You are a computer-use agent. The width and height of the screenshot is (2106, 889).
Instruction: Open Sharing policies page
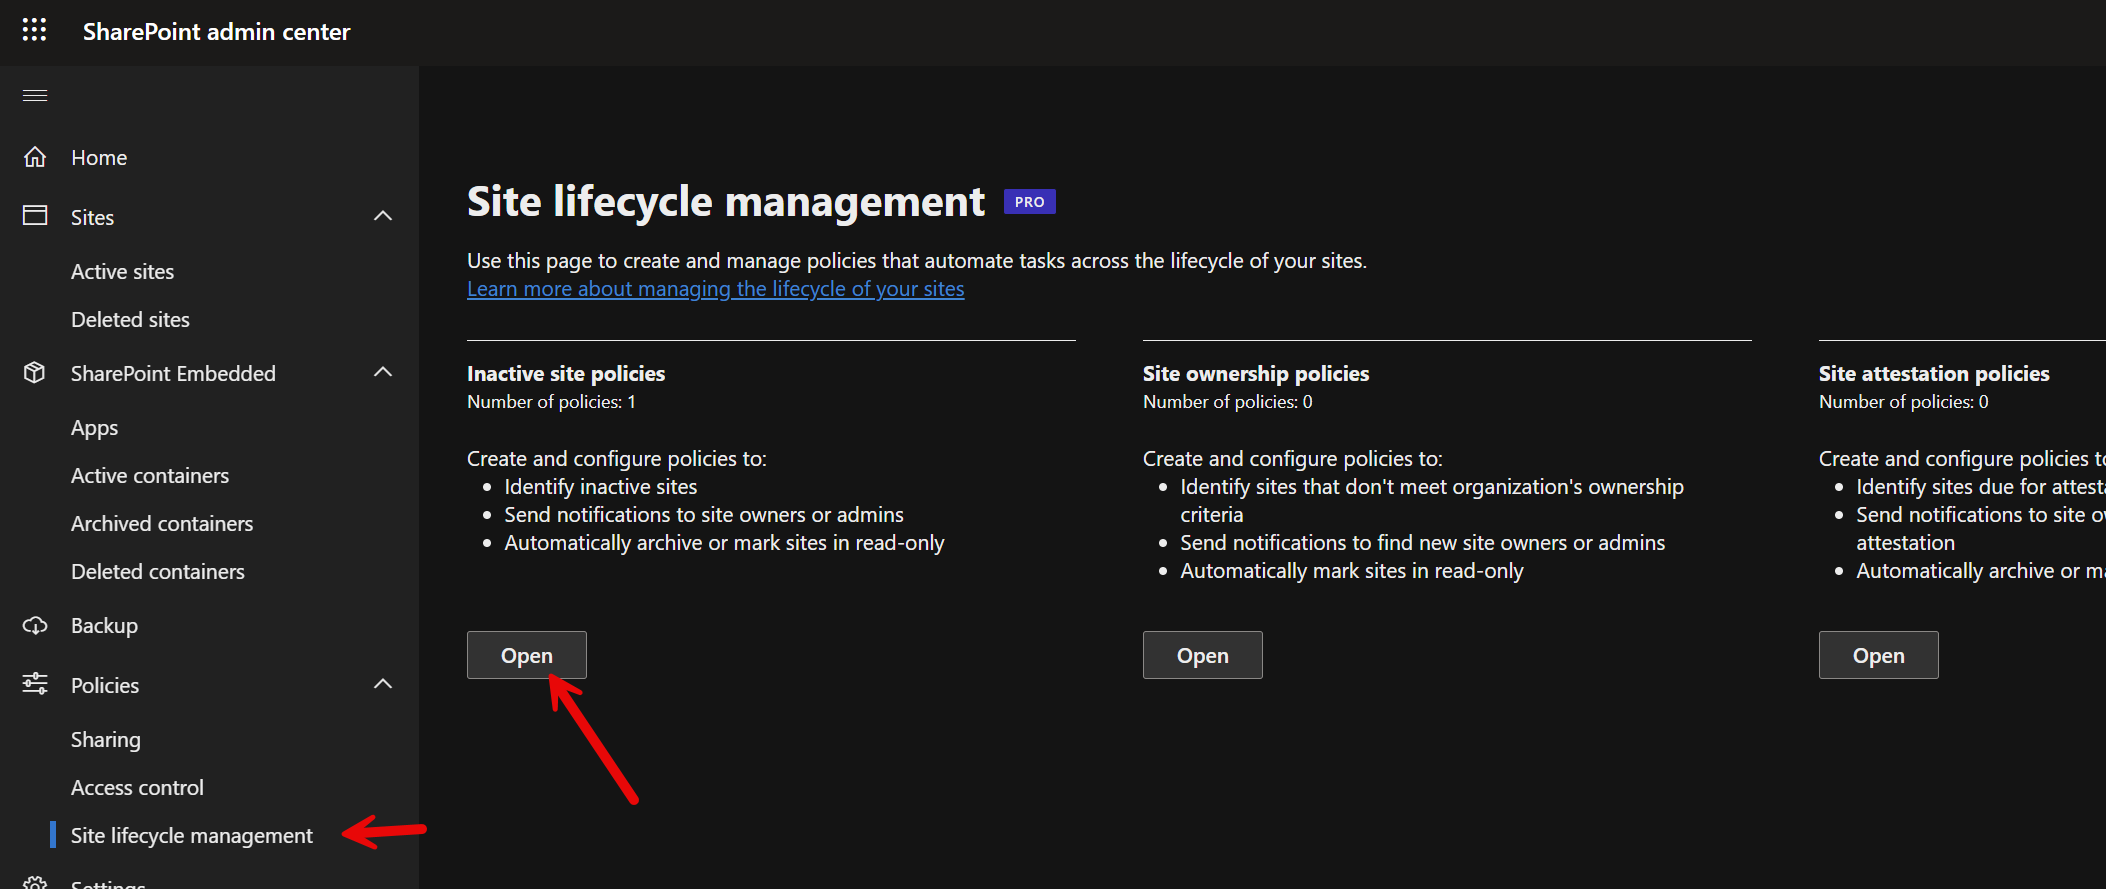coord(106,740)
